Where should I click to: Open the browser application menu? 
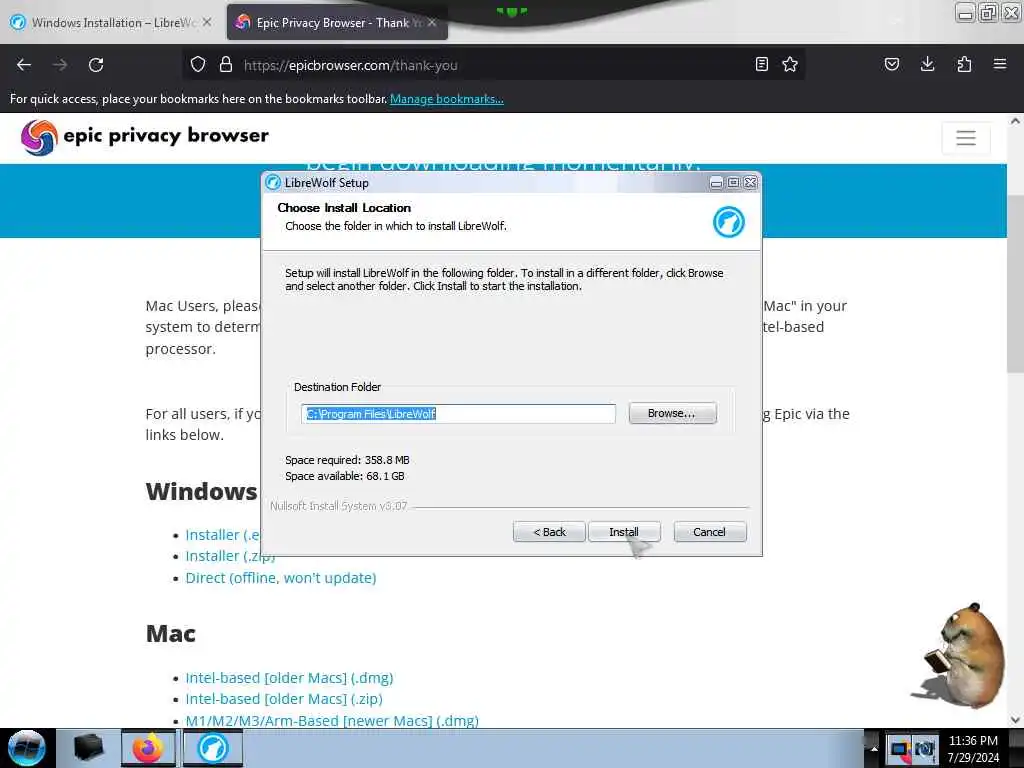coord(1000,64)
